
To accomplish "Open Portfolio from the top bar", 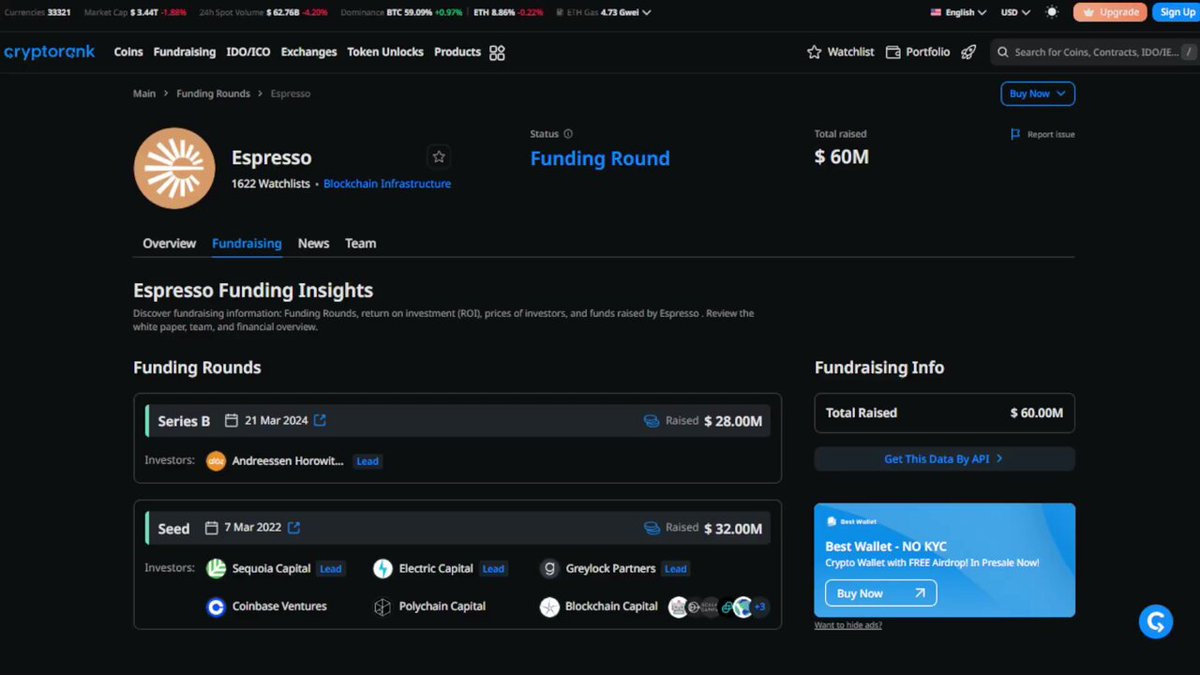I will click(918, 52).
